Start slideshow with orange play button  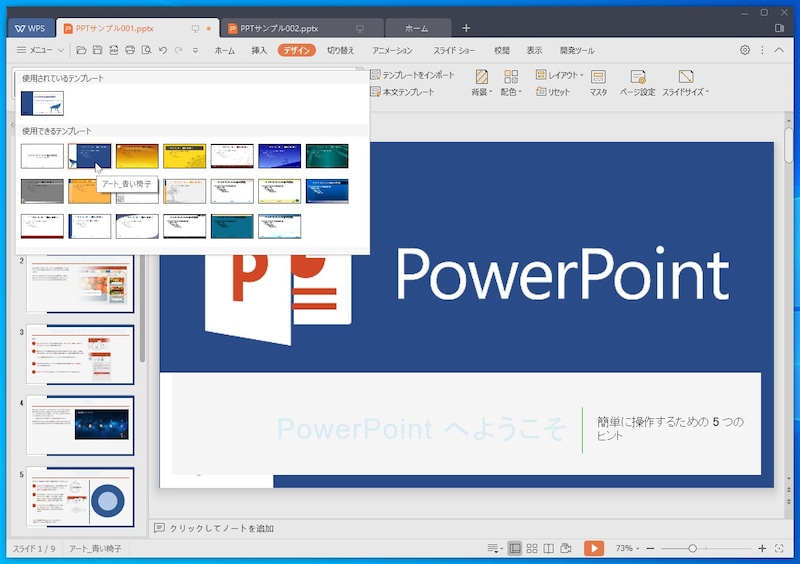pos(594,548)
